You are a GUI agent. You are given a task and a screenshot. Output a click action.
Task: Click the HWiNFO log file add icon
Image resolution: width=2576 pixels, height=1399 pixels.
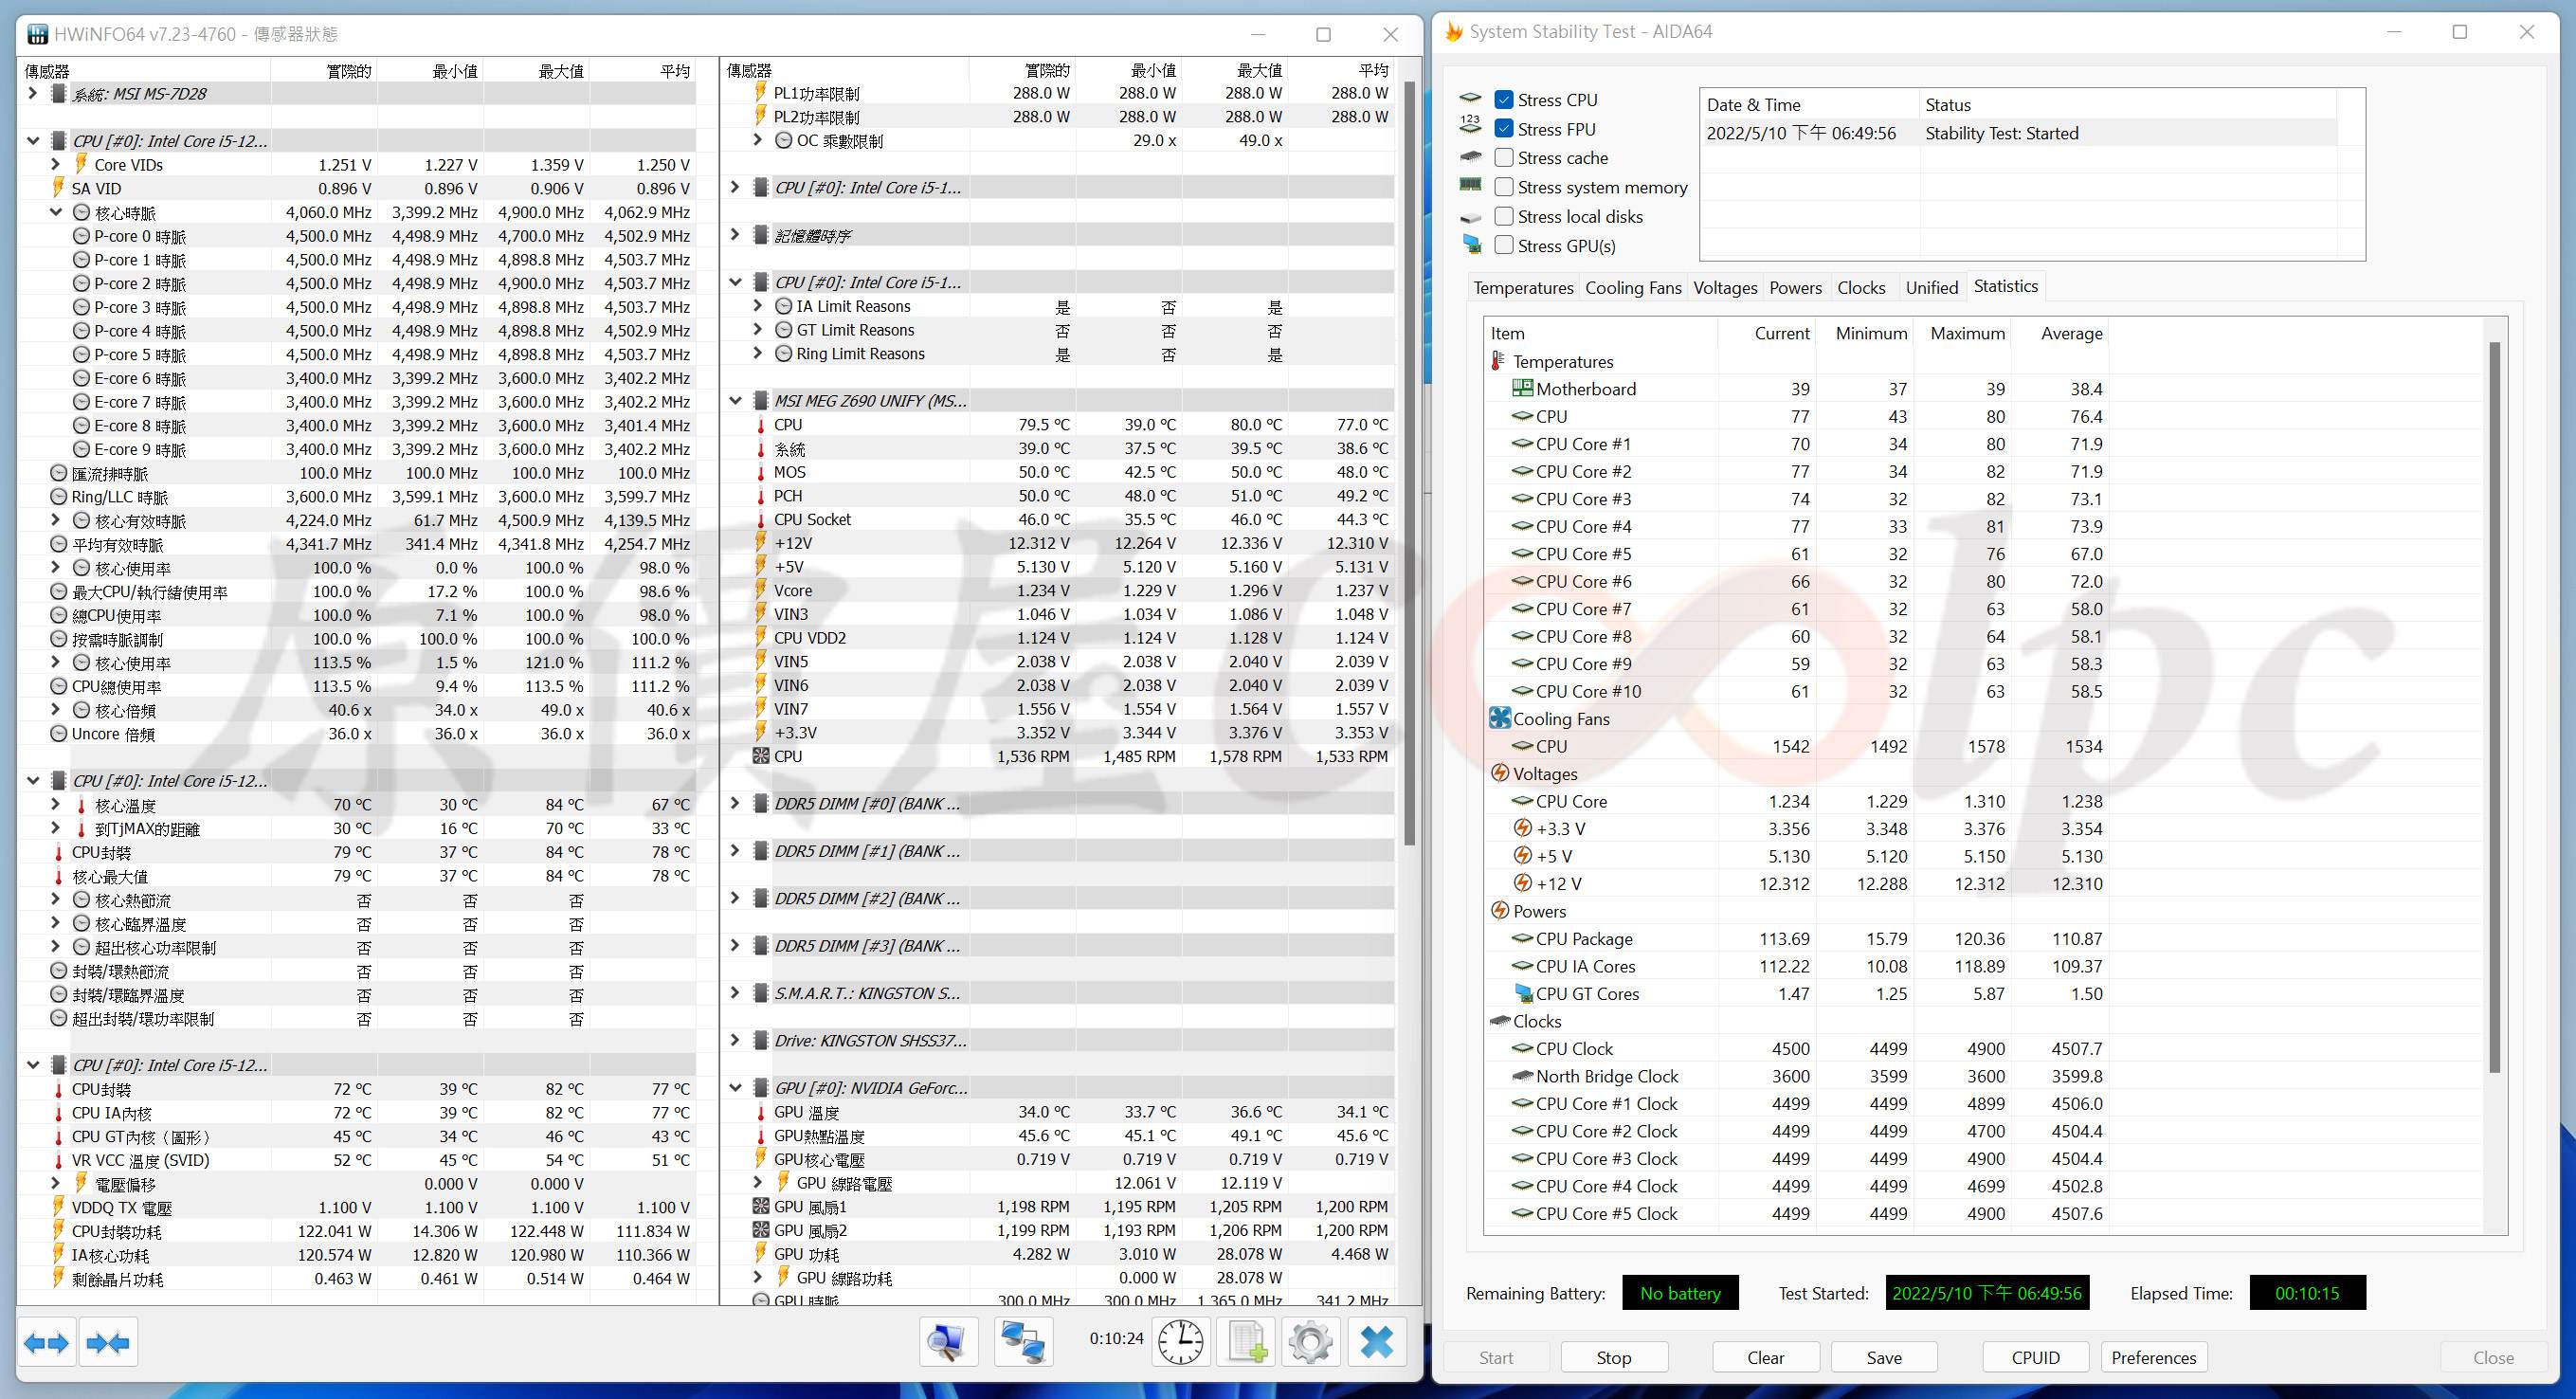point(1246,1342)
